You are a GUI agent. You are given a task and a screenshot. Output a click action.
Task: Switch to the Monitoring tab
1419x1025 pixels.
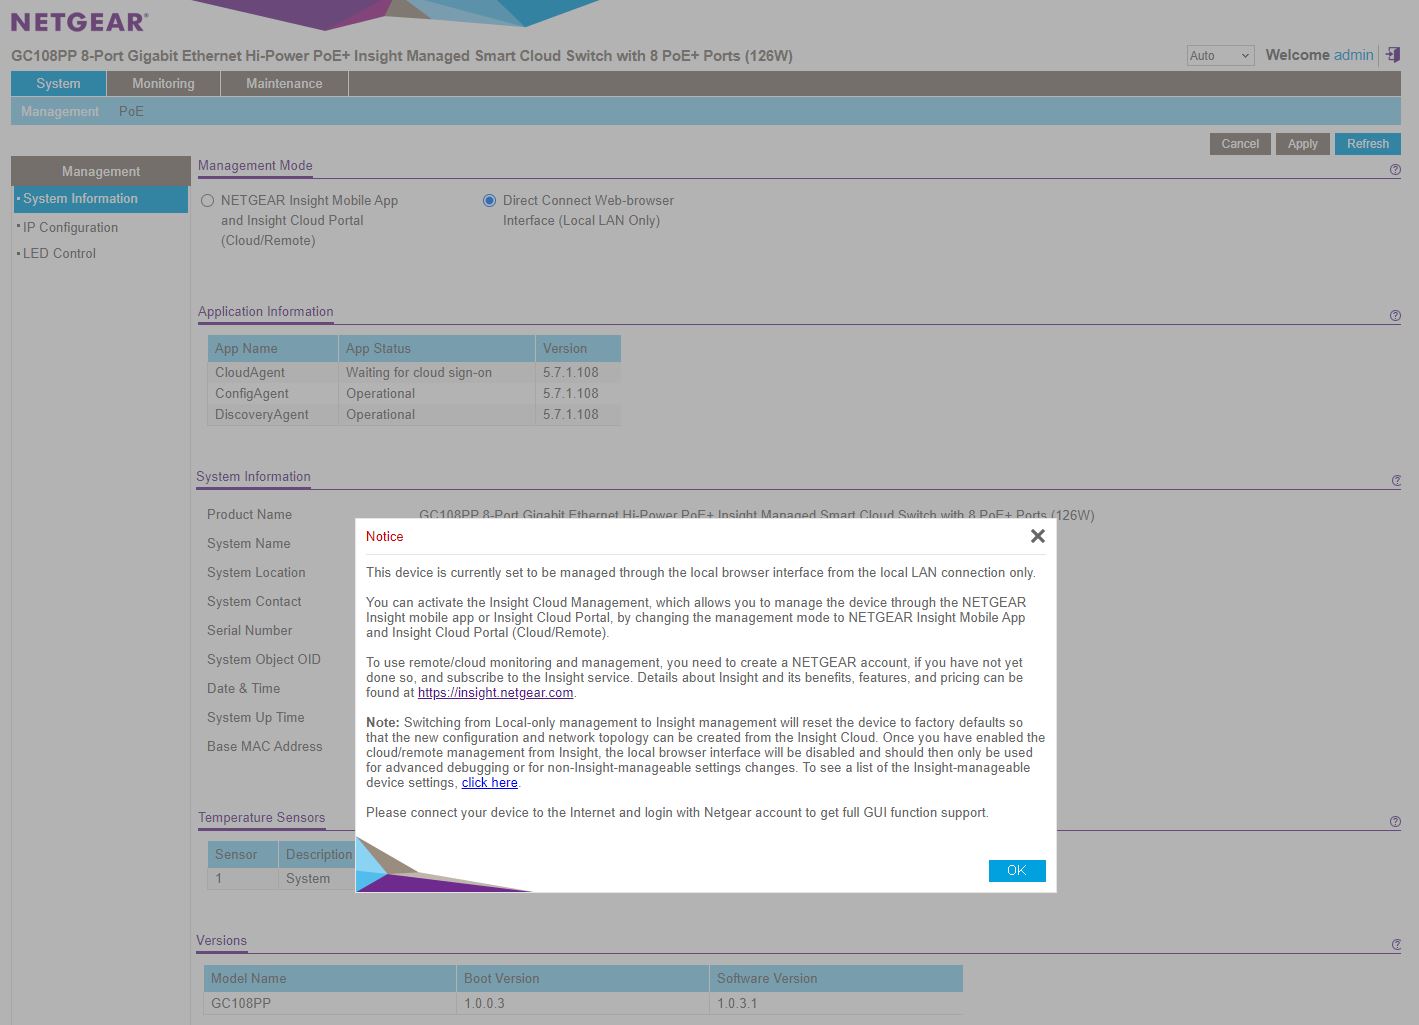click(x=163, y=84)
